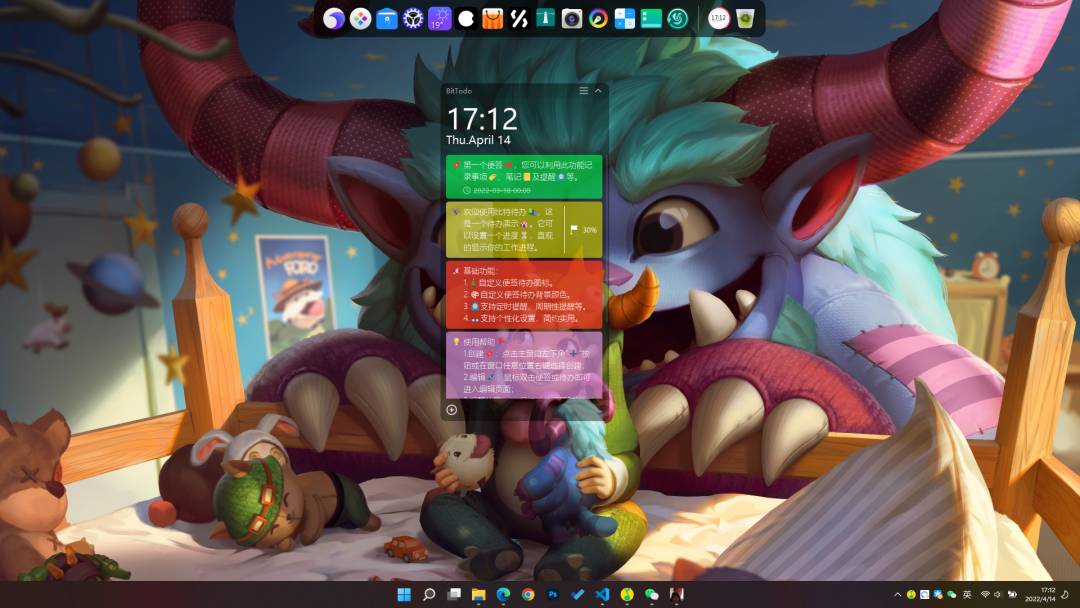Open the black percent-slash dock icon
The image size is (1080, 608).
(x=519, y=19)
